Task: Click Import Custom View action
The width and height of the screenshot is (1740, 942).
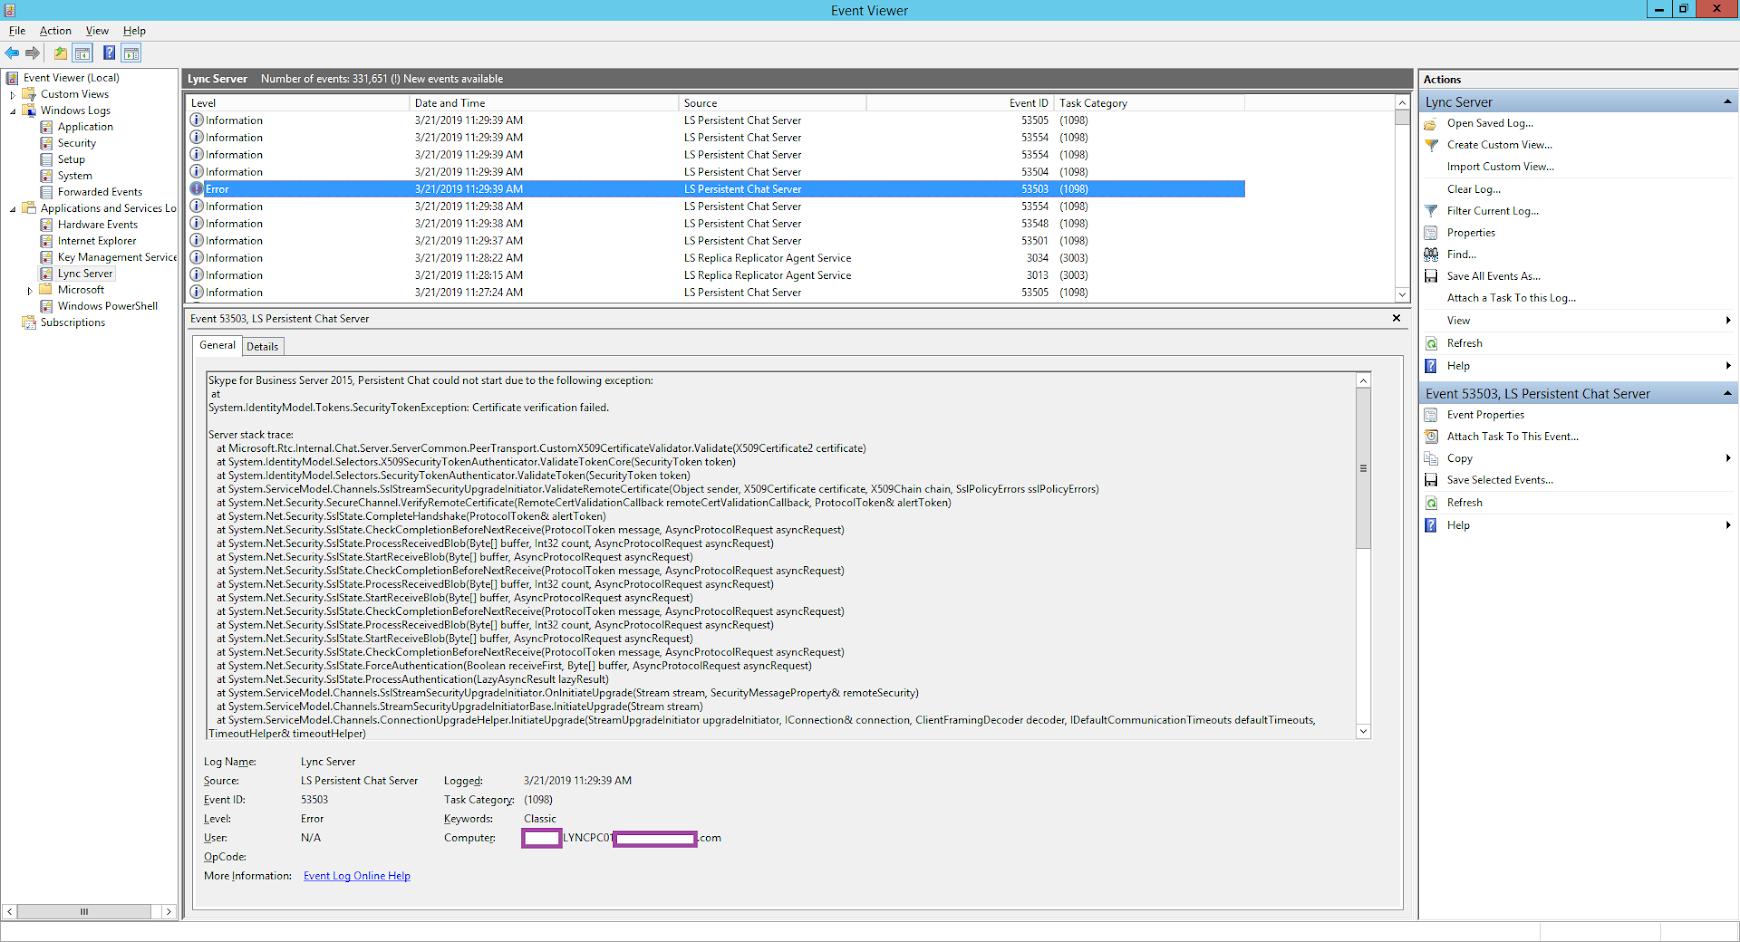Action: [1500, 167]
